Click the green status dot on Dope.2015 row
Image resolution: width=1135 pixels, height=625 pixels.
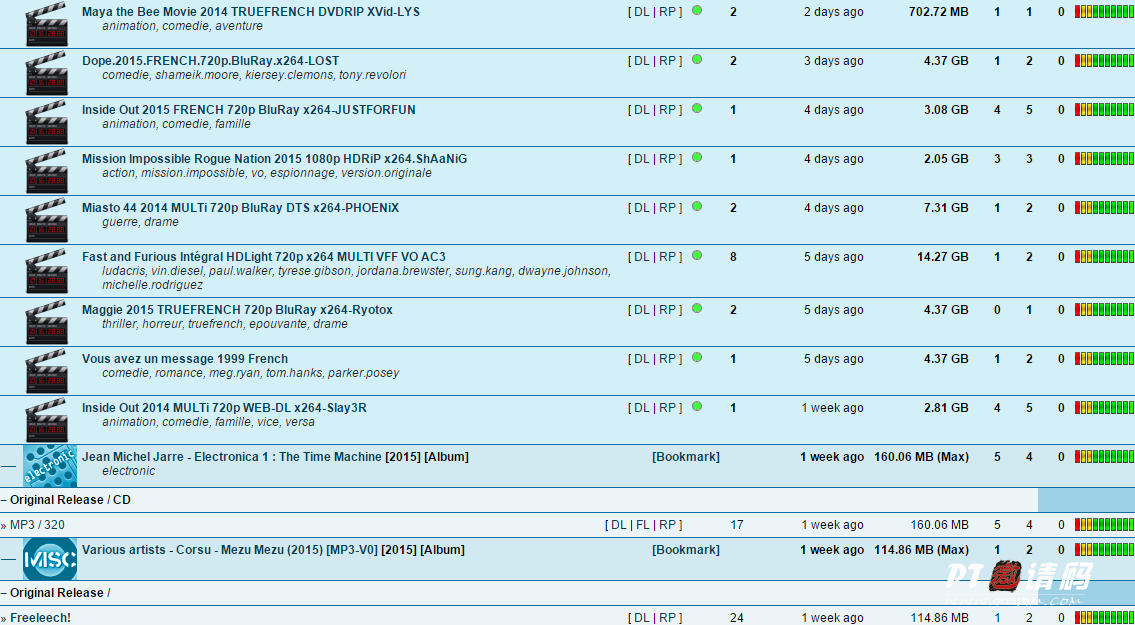coord(697,59)
